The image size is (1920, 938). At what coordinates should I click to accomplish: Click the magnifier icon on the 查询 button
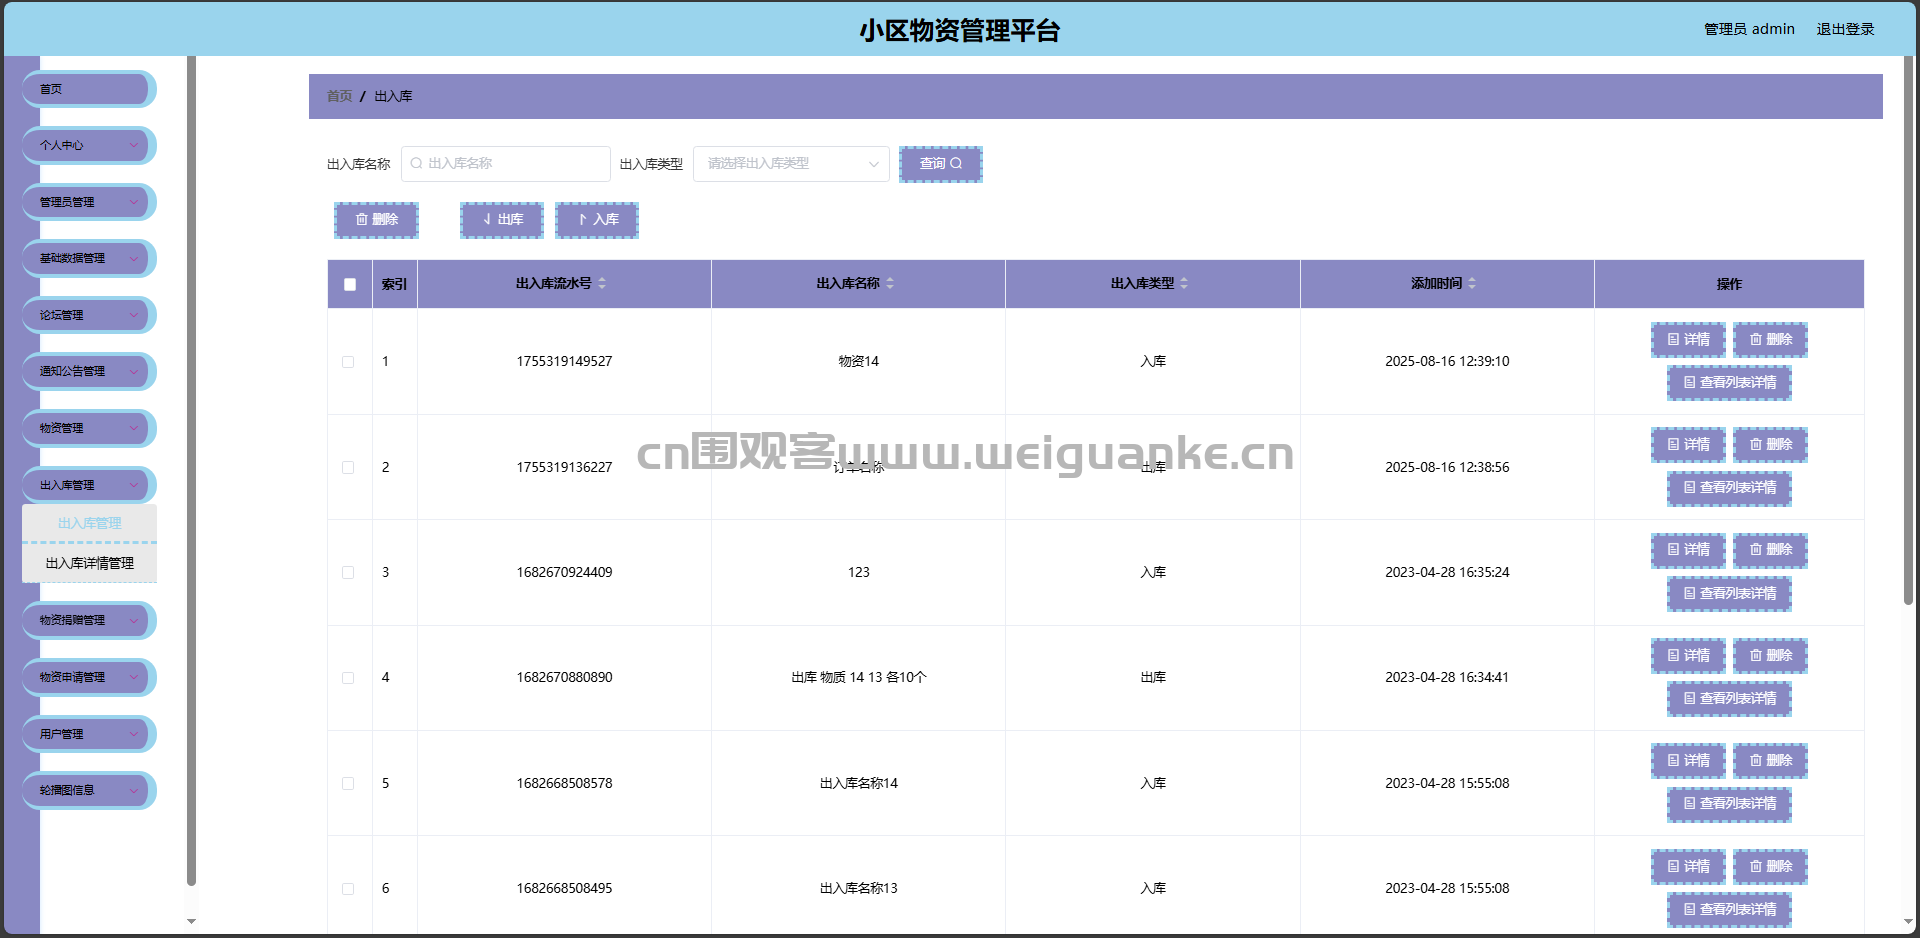click(x=956, y=163)
